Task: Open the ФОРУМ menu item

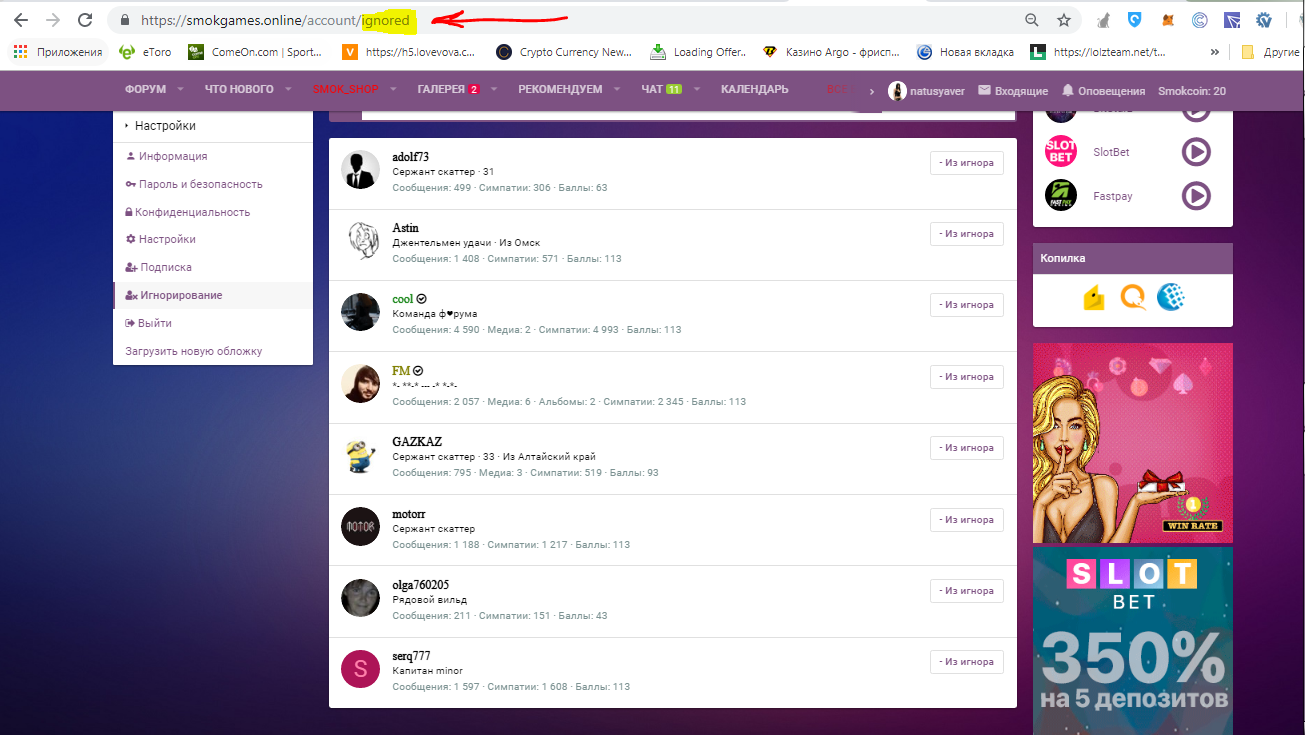Action: [x=145, y=90]
